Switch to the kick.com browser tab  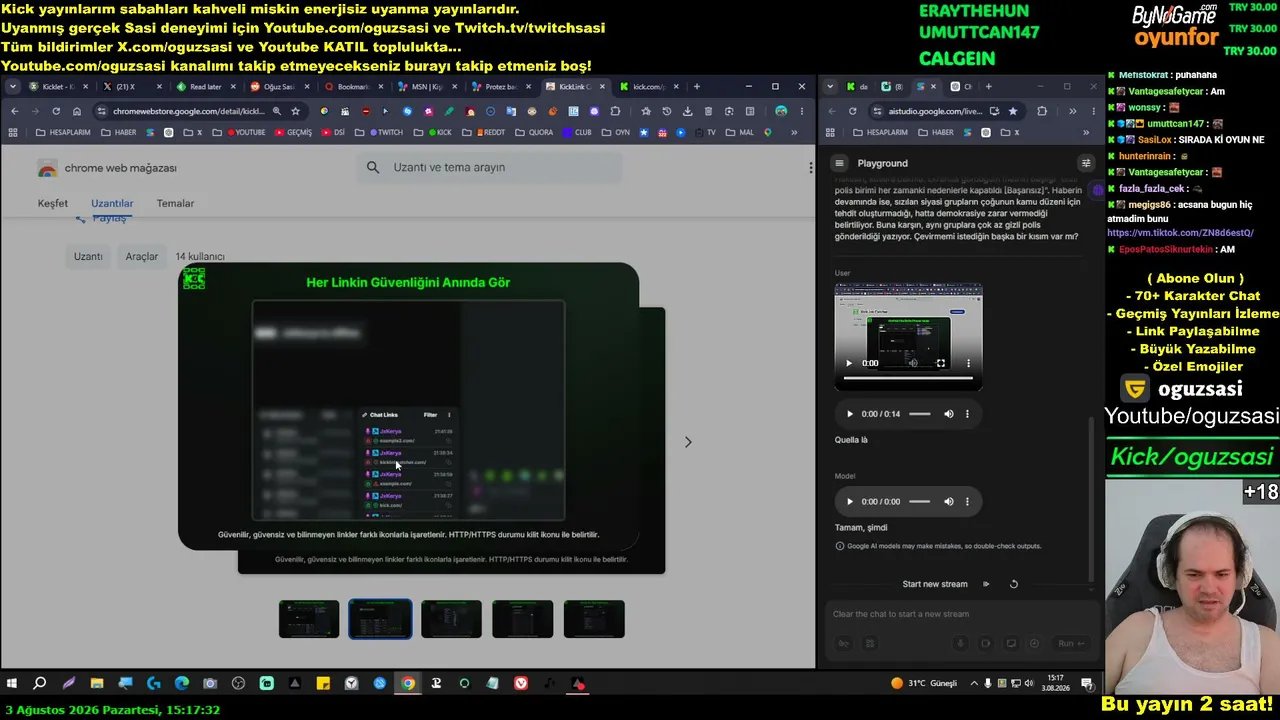649,87
